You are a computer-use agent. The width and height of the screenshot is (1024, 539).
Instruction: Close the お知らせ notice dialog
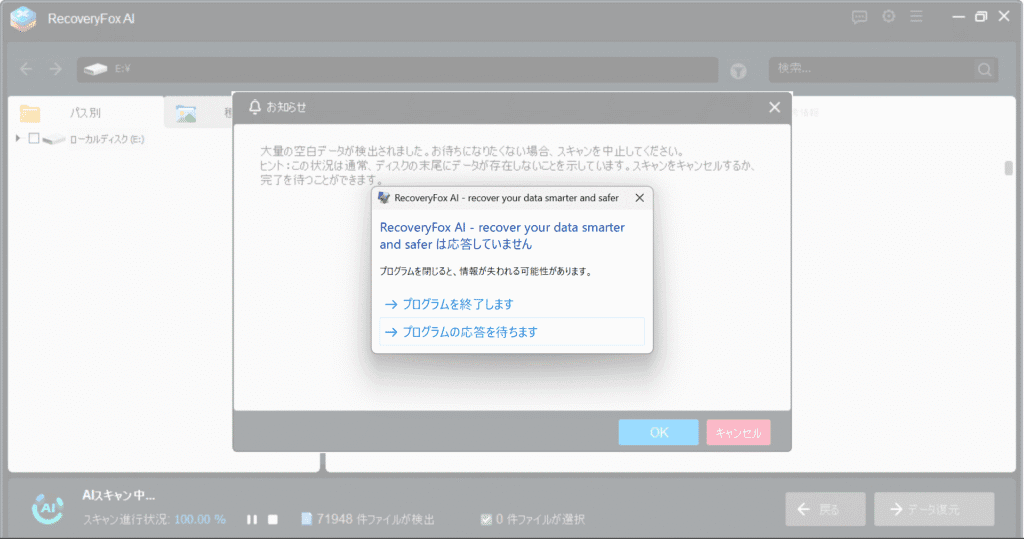tap(775, 107)
